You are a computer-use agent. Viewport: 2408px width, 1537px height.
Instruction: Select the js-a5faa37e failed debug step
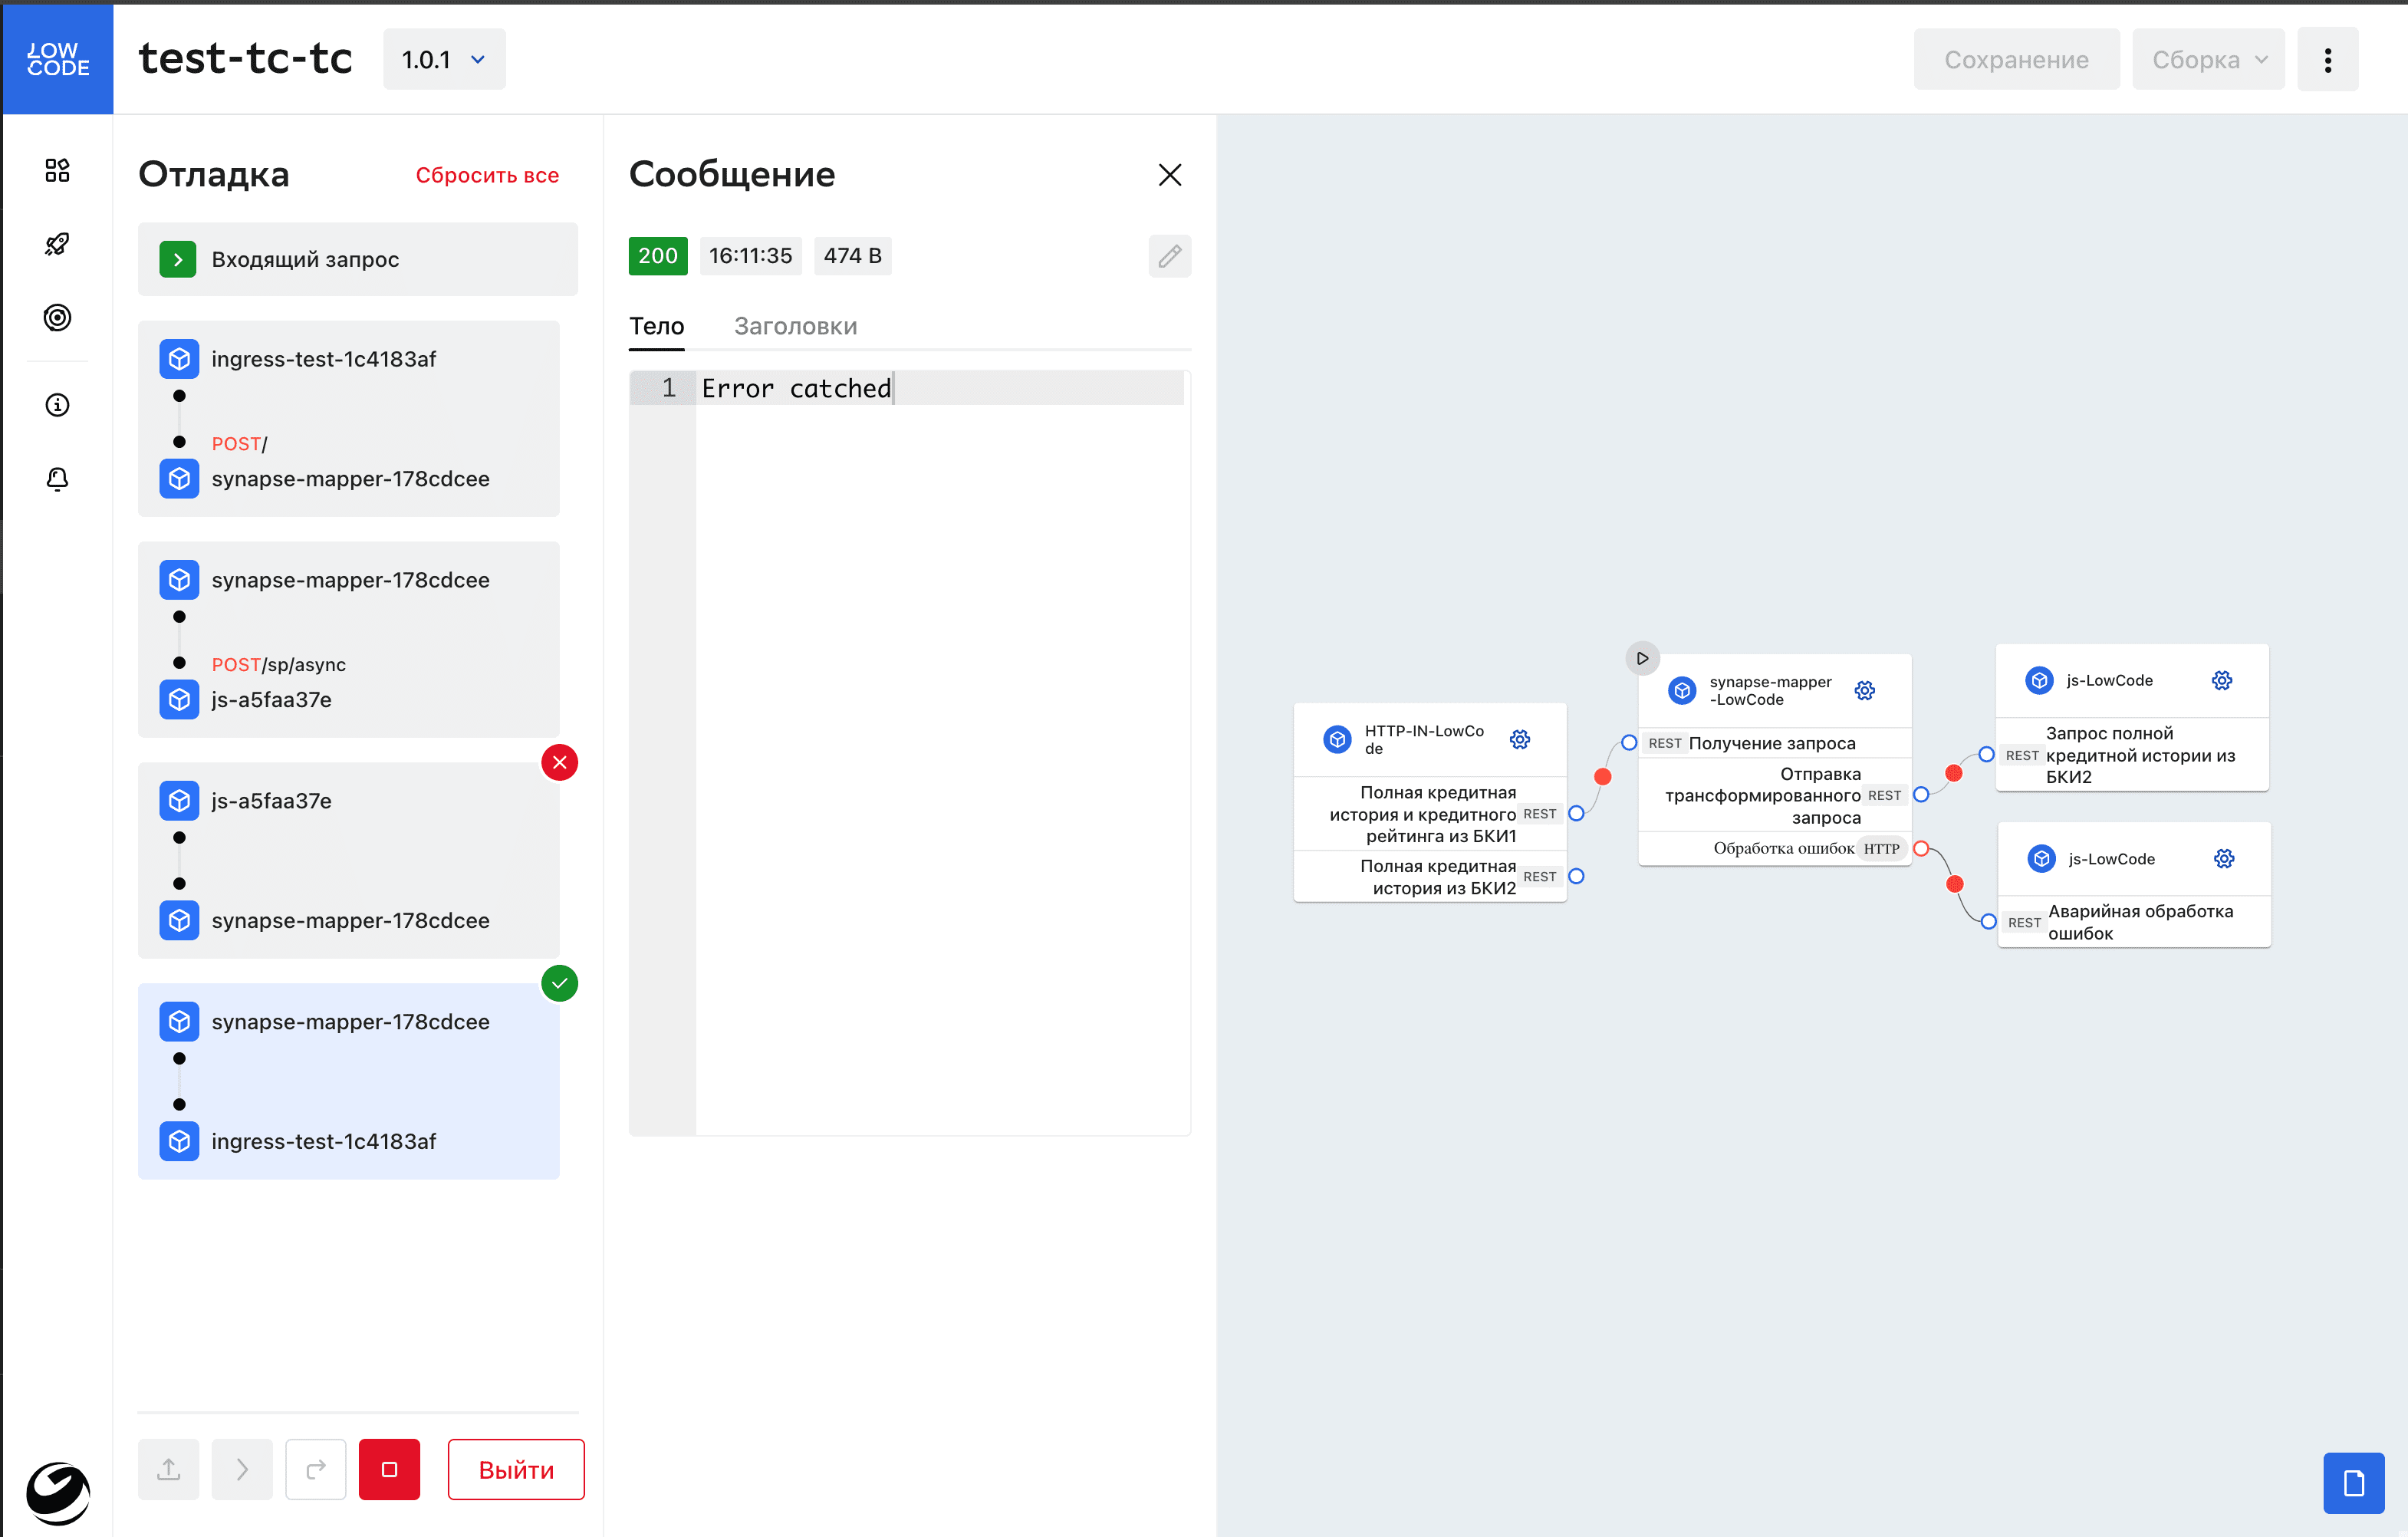click(348, 860)
